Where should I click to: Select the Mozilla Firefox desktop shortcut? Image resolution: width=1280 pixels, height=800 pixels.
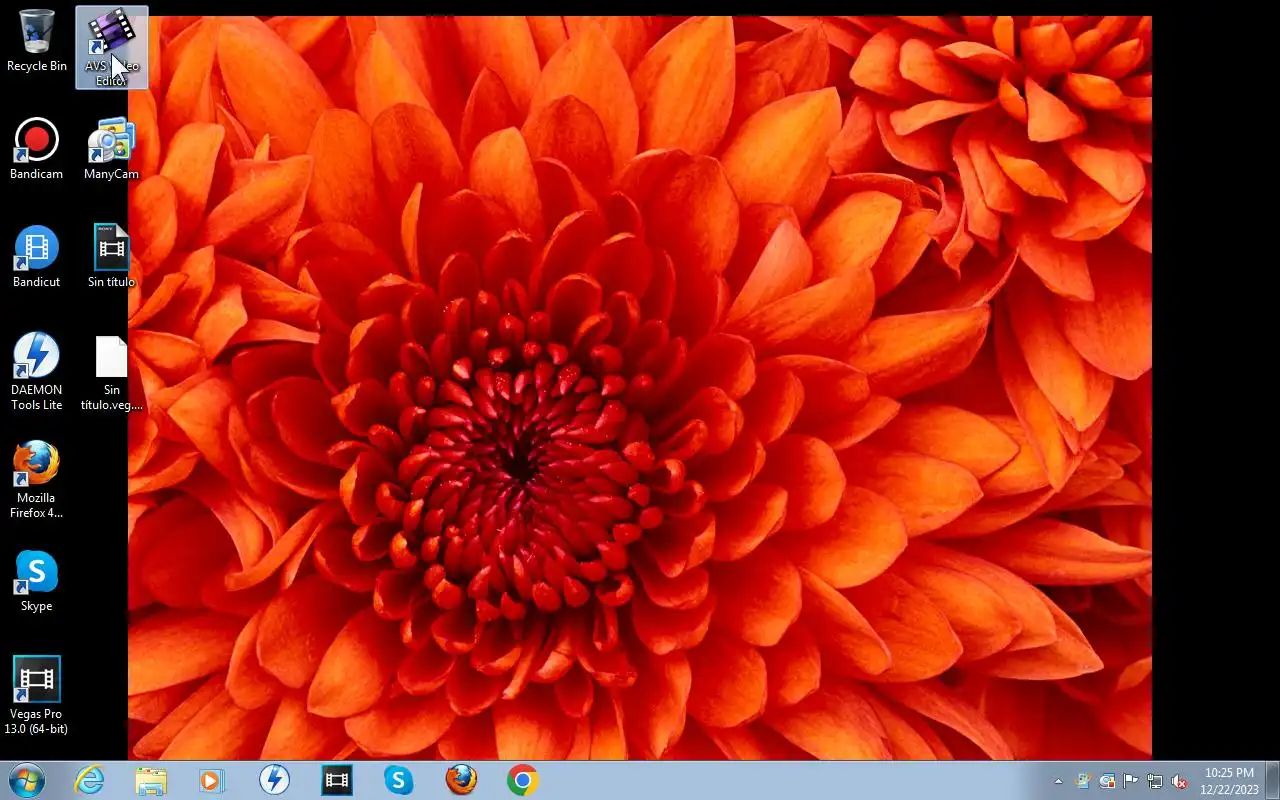(x=37, y=480)
